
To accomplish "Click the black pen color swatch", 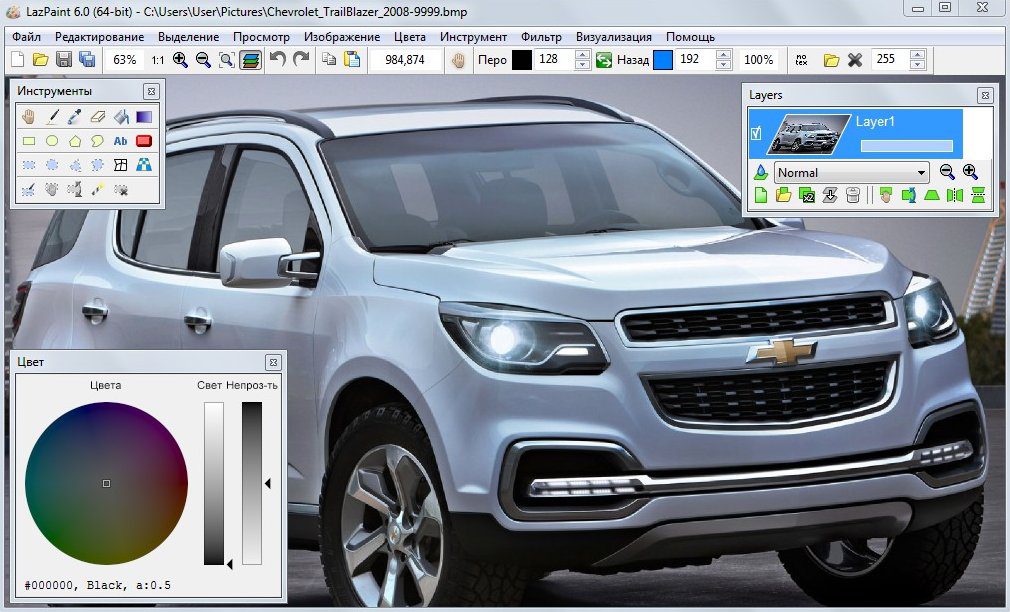I will tap(522, 60).
